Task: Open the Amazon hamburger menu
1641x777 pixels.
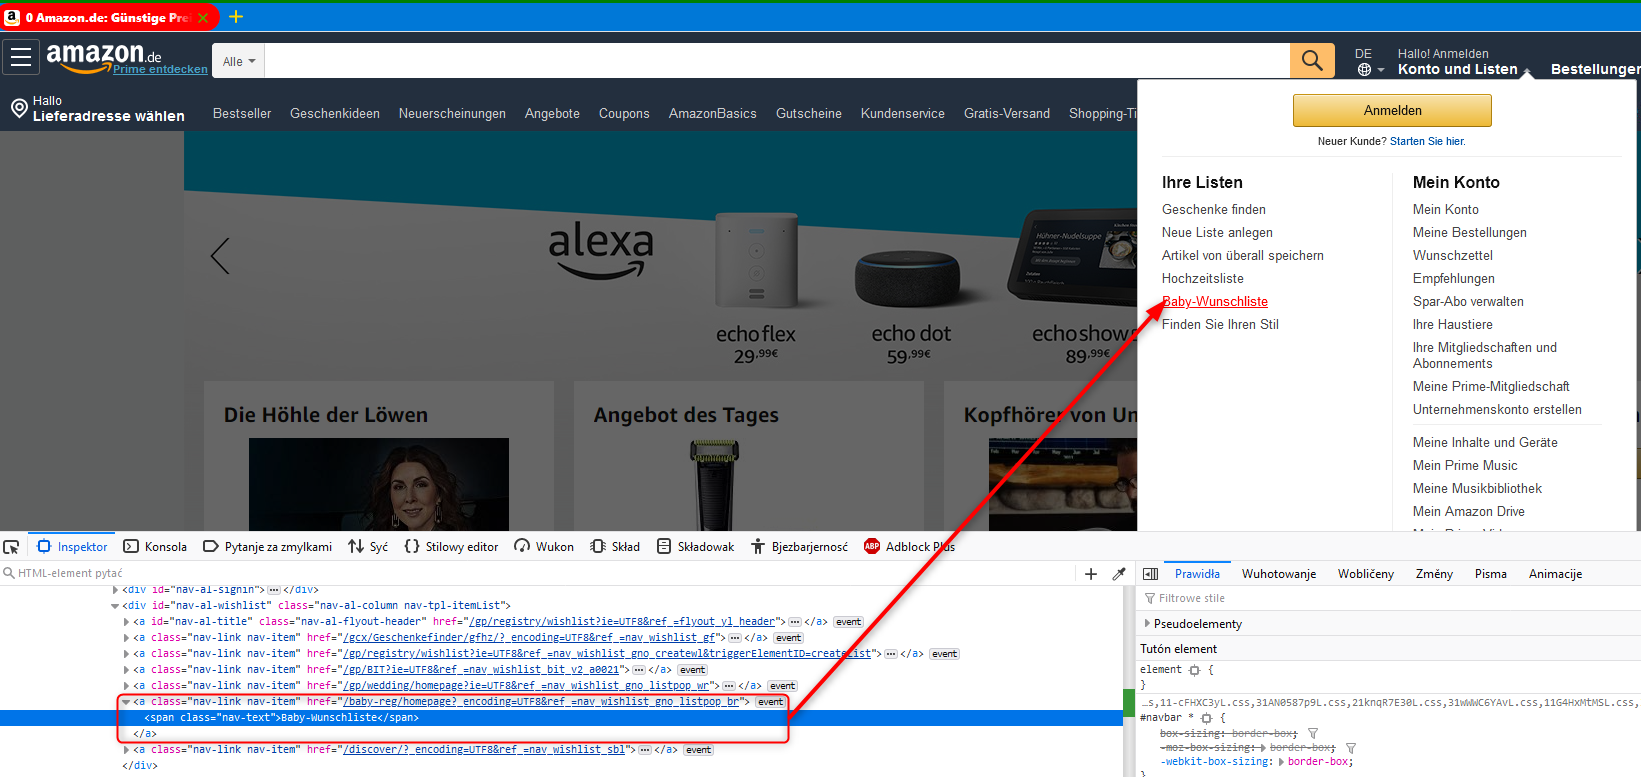Action: tap(21, 58)
